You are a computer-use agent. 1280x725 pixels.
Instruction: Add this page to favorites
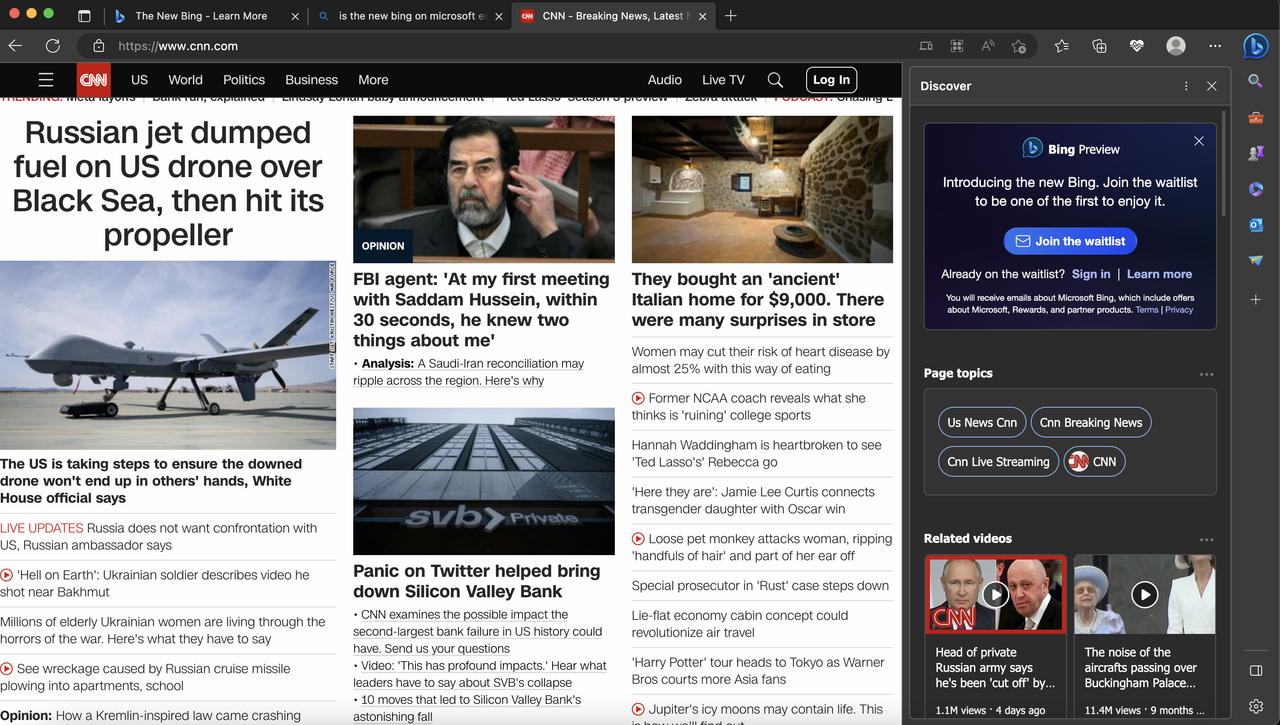click(1018, 46)
